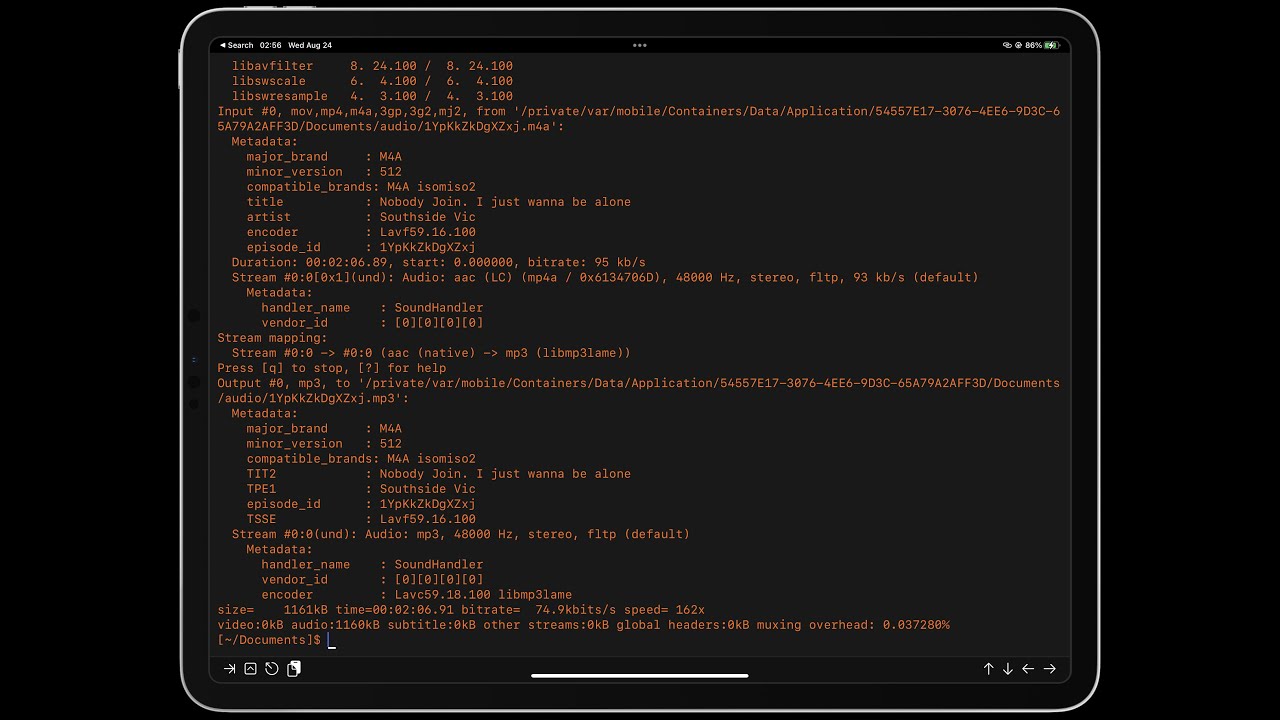Click the input title 'Nobody Join. I just wanna be alone'
This screenshot has width=1280, height=720.
click(505, 202)
